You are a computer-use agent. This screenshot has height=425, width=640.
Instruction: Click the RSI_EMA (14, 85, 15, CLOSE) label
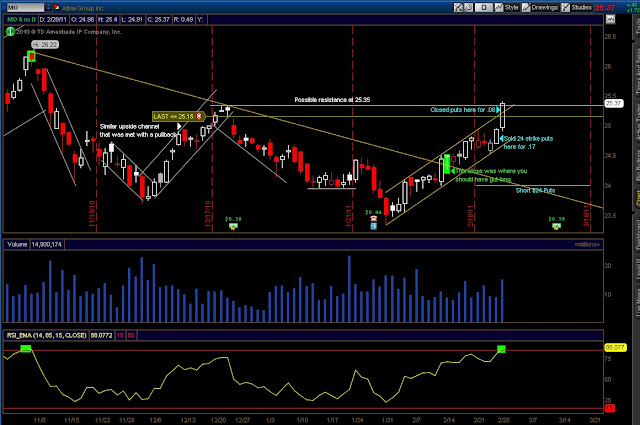[46, 336]
